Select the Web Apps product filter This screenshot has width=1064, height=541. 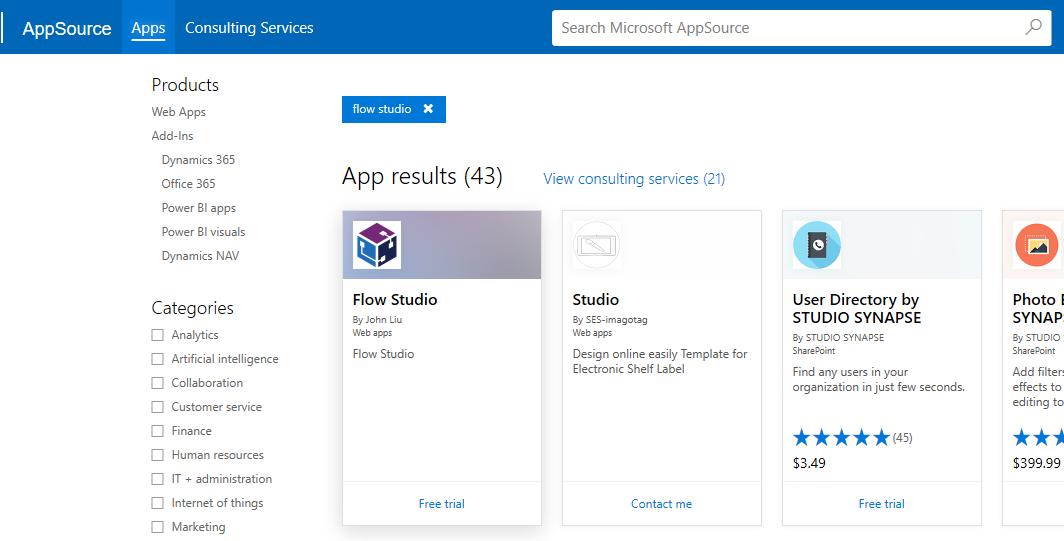pos(178,112)
